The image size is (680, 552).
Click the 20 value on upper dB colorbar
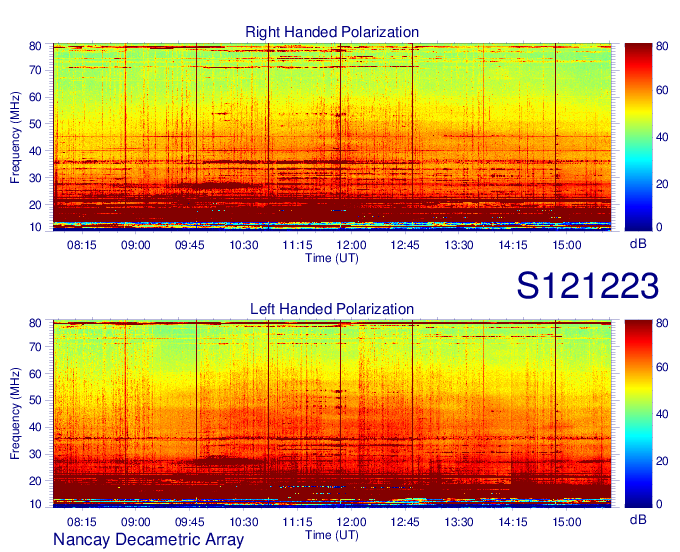(662, 184)
